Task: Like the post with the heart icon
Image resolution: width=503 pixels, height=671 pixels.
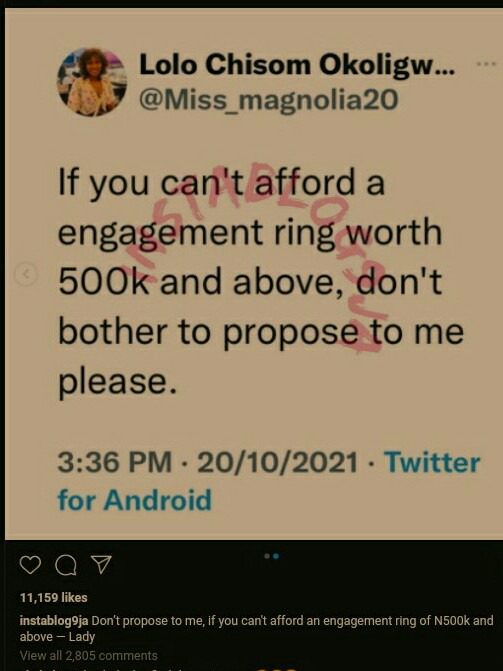Action: coord(30,565)
